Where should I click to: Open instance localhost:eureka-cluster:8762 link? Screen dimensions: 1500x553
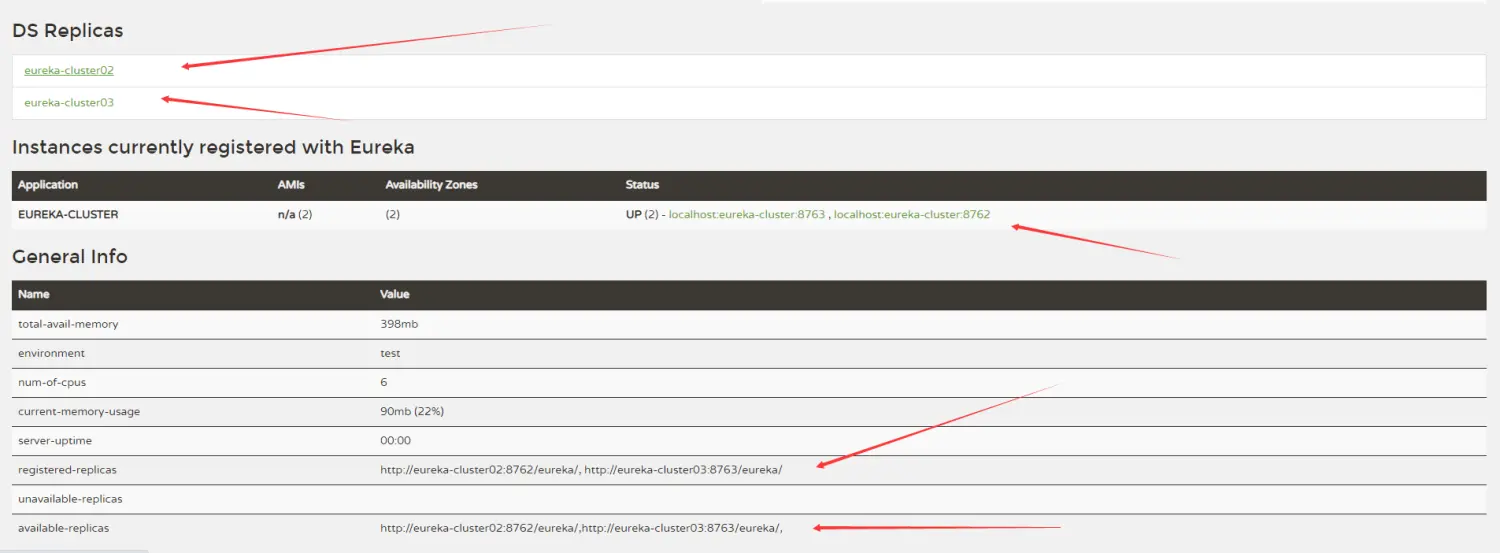click(x=912, y=214)
